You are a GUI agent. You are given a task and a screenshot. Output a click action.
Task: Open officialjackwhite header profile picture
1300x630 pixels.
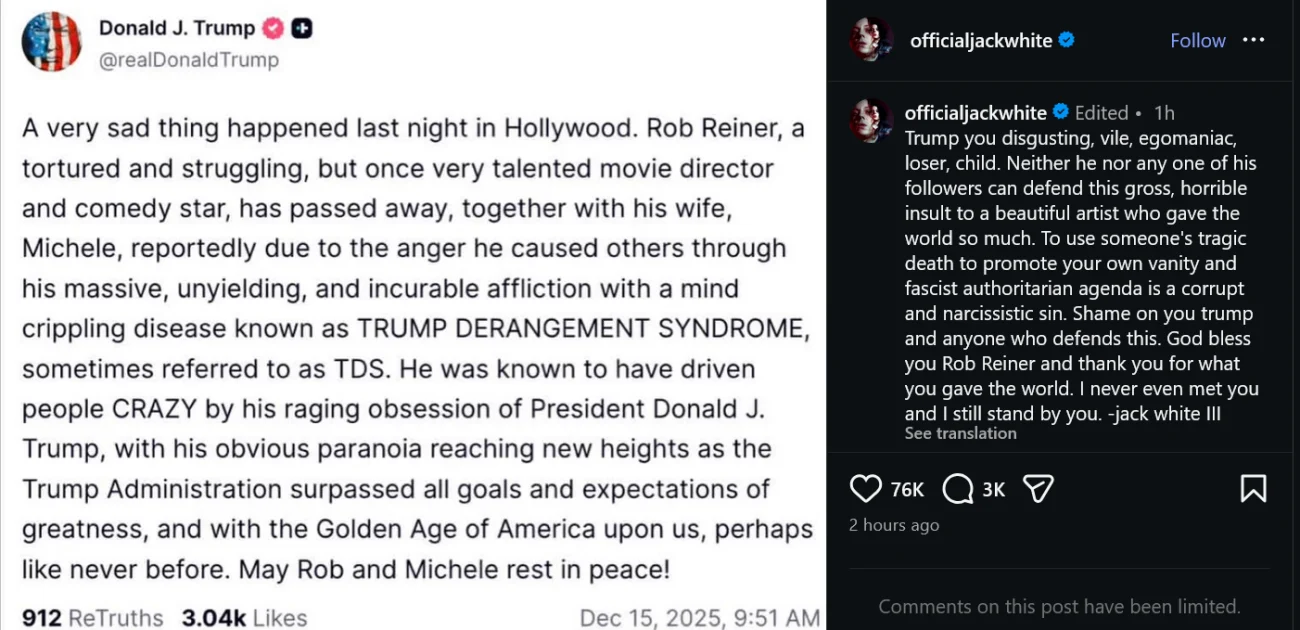point(870,40)
